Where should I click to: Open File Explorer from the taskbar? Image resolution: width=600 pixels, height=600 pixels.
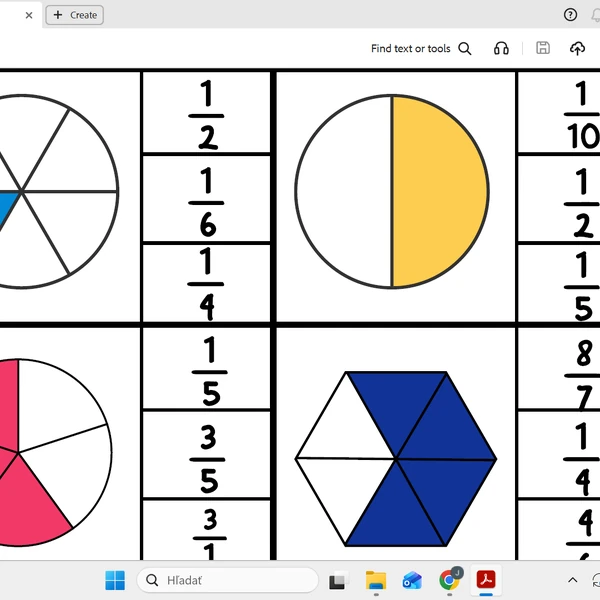376,580
